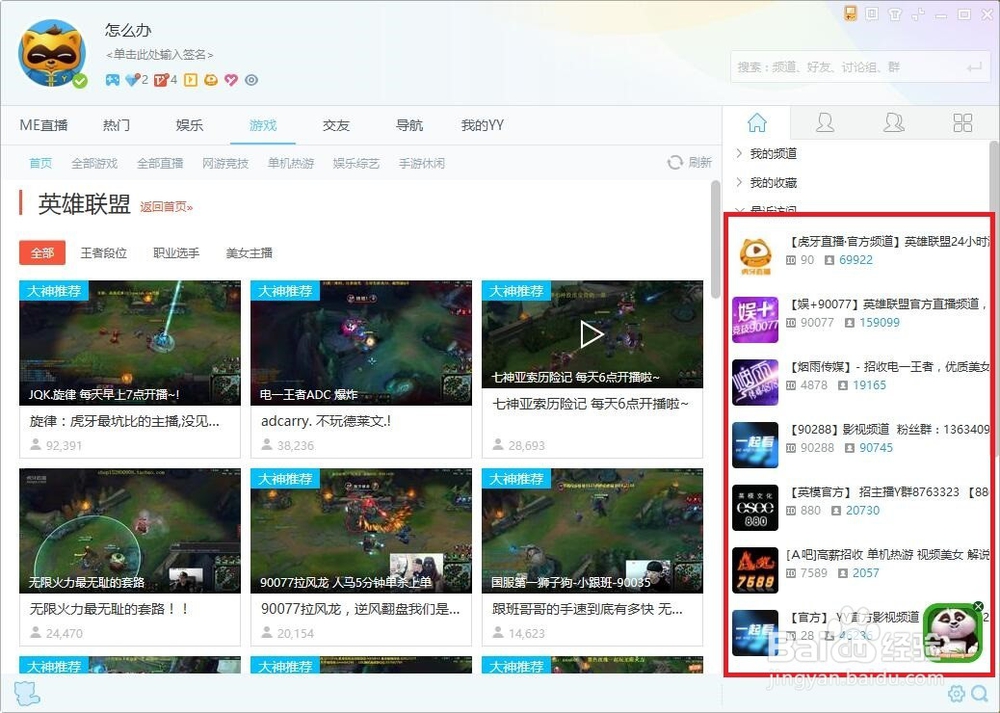Click the yellow play-square badge icon
Image resolution: width=1000 pixels, height=713 pixels.
tap(191, 80)
